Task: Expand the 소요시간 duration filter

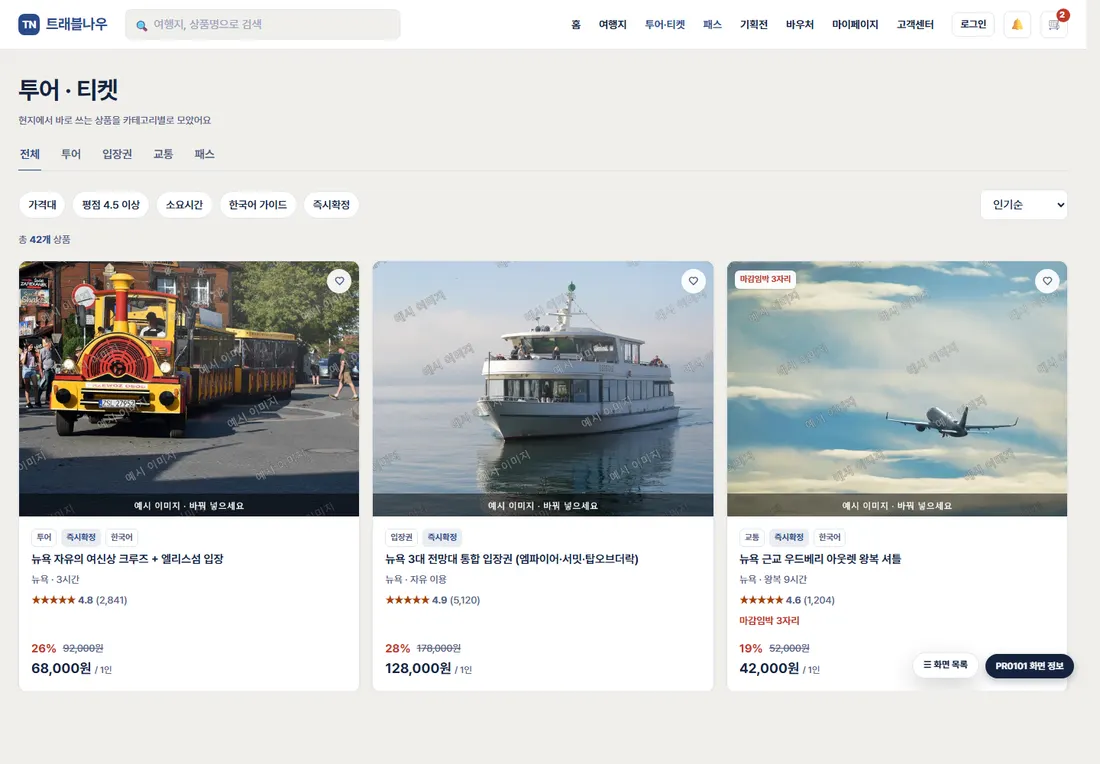Action: click(184, 205)
